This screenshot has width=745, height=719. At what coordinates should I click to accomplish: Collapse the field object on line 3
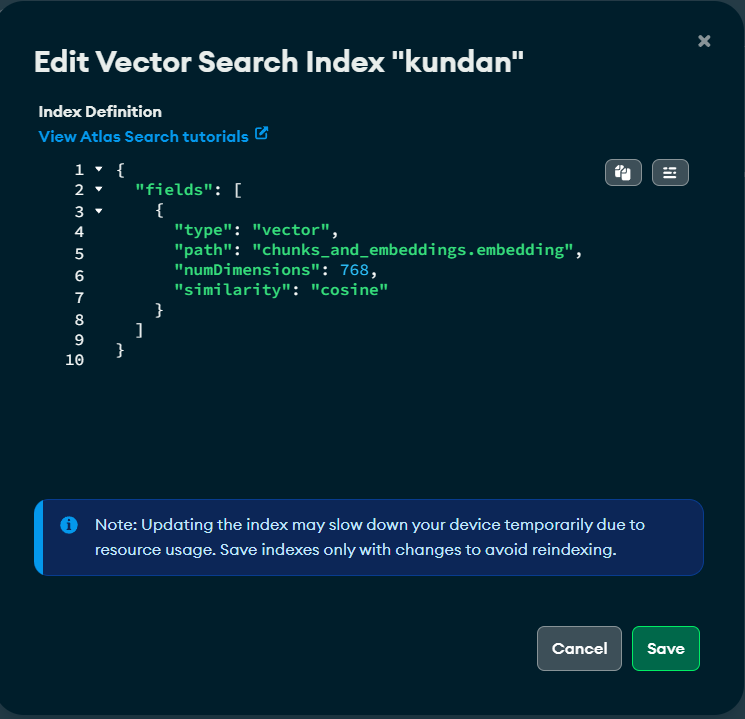[98, 211]
